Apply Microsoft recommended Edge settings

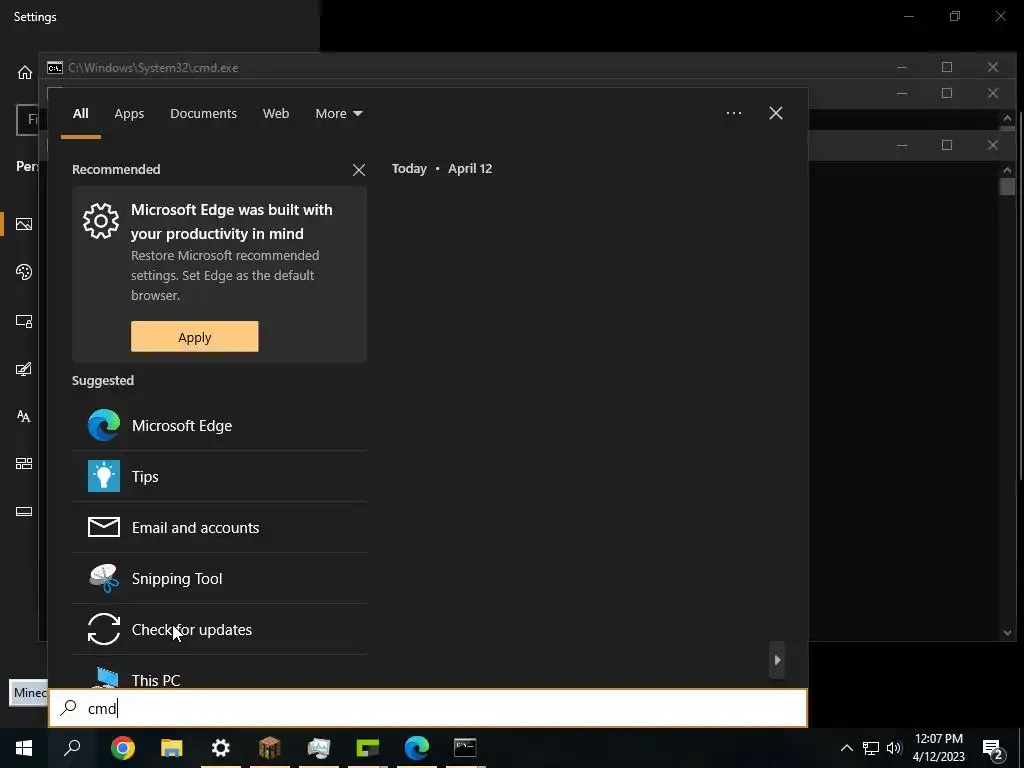tap(195, 336)
